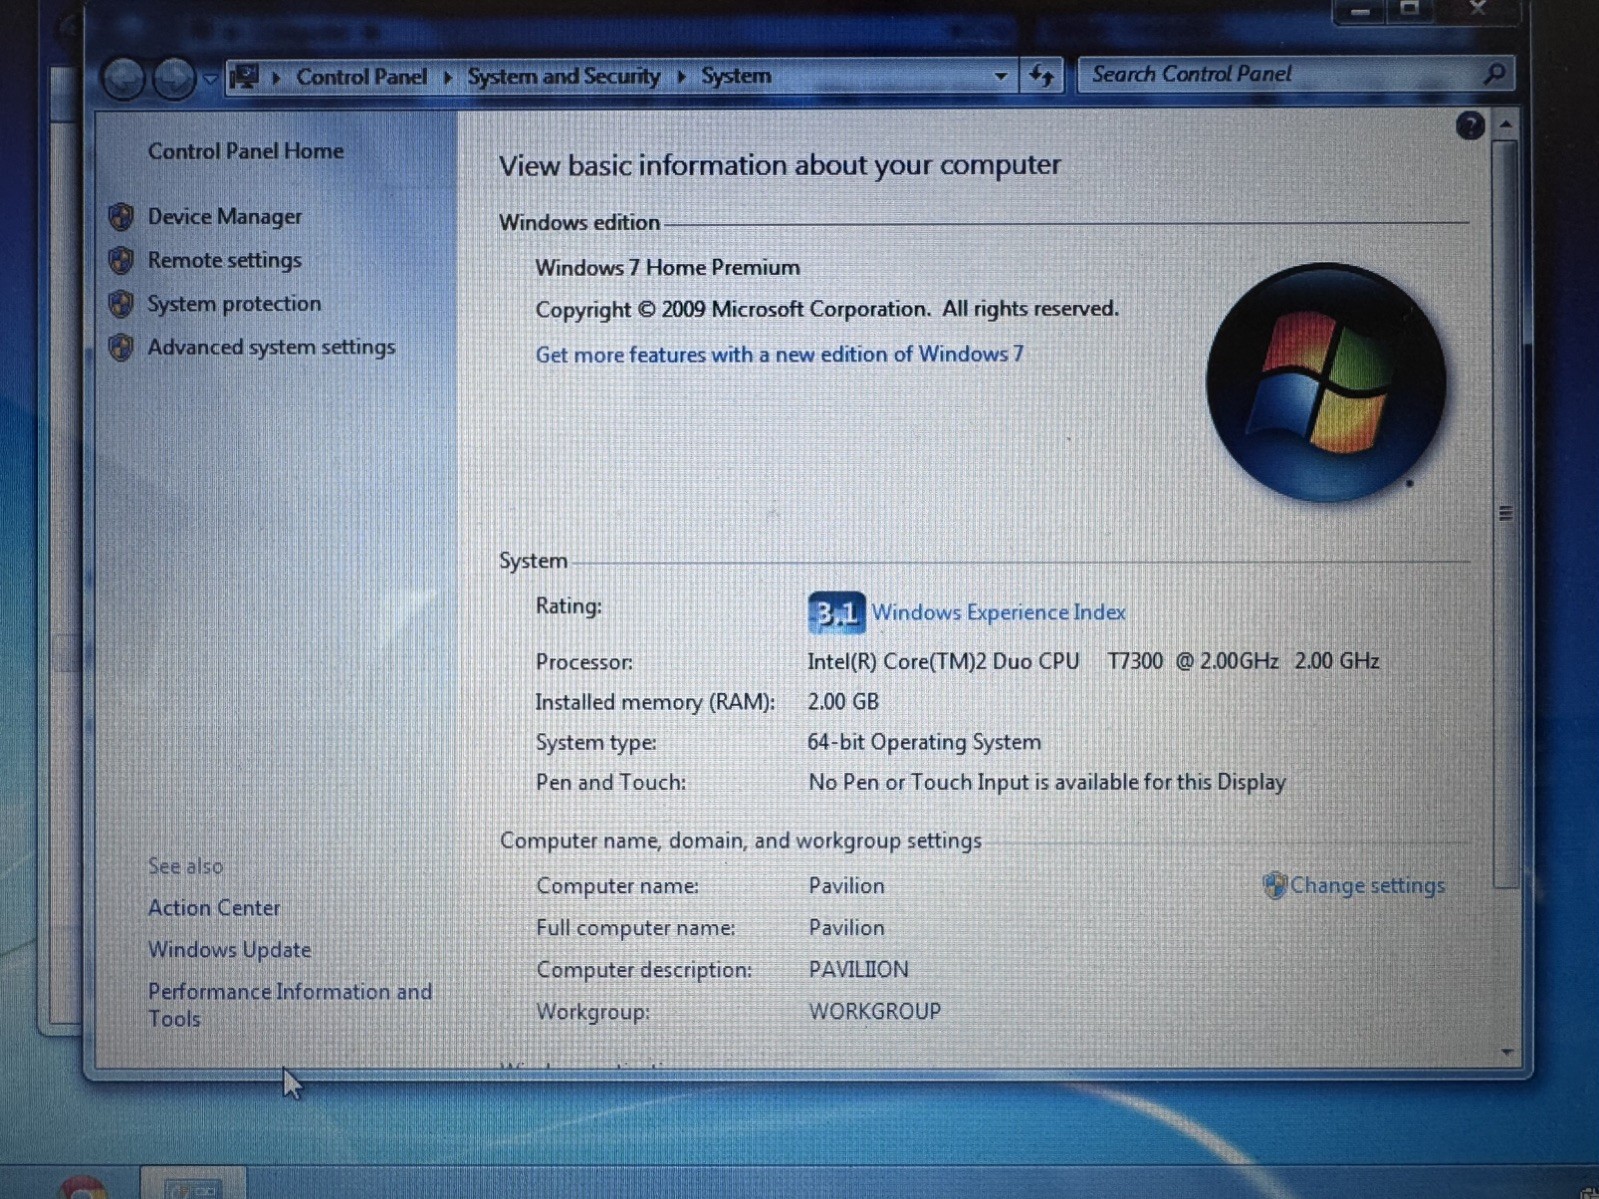Click Change settings link
The height and width of the screenshot is (1199, 1599).
(x=1367, y=885)
